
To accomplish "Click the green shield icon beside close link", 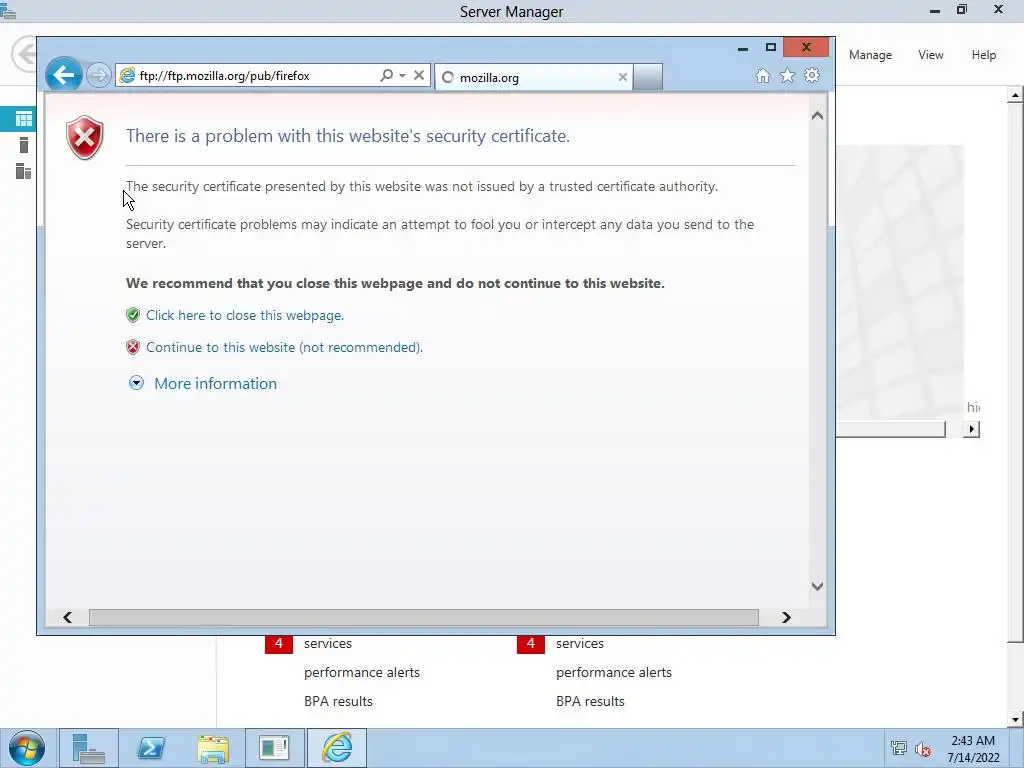I will (x=133, y=315).
